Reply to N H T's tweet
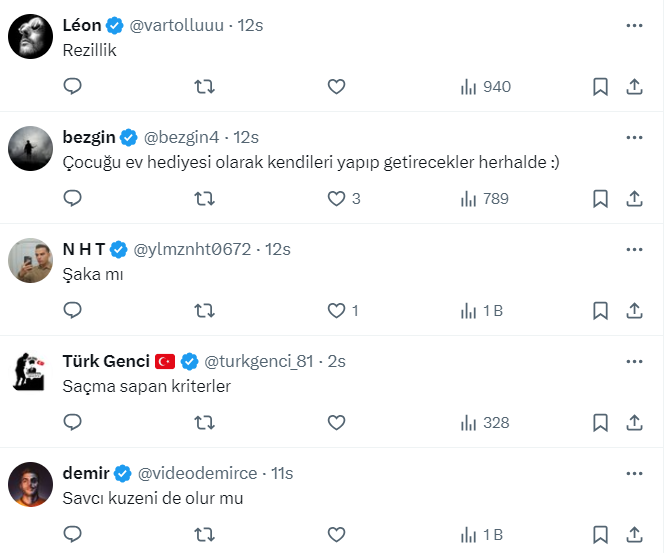The image size is (671, 553). [72, 311]
